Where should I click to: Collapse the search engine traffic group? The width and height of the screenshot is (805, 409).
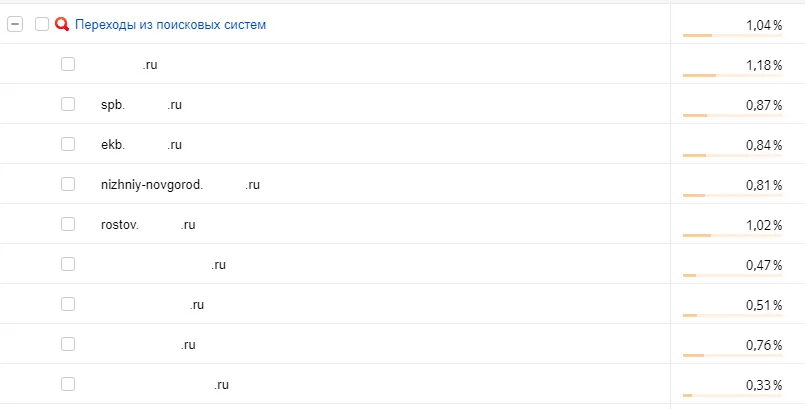15,24
